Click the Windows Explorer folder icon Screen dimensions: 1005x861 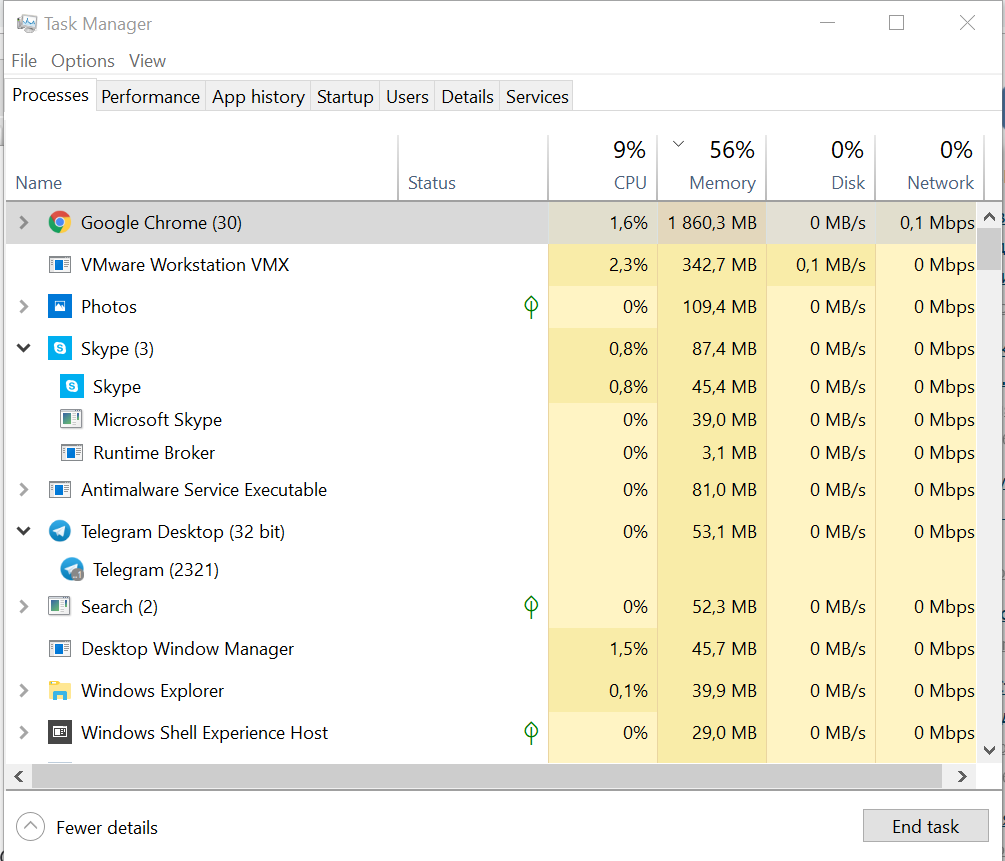[x=60, y=690]
